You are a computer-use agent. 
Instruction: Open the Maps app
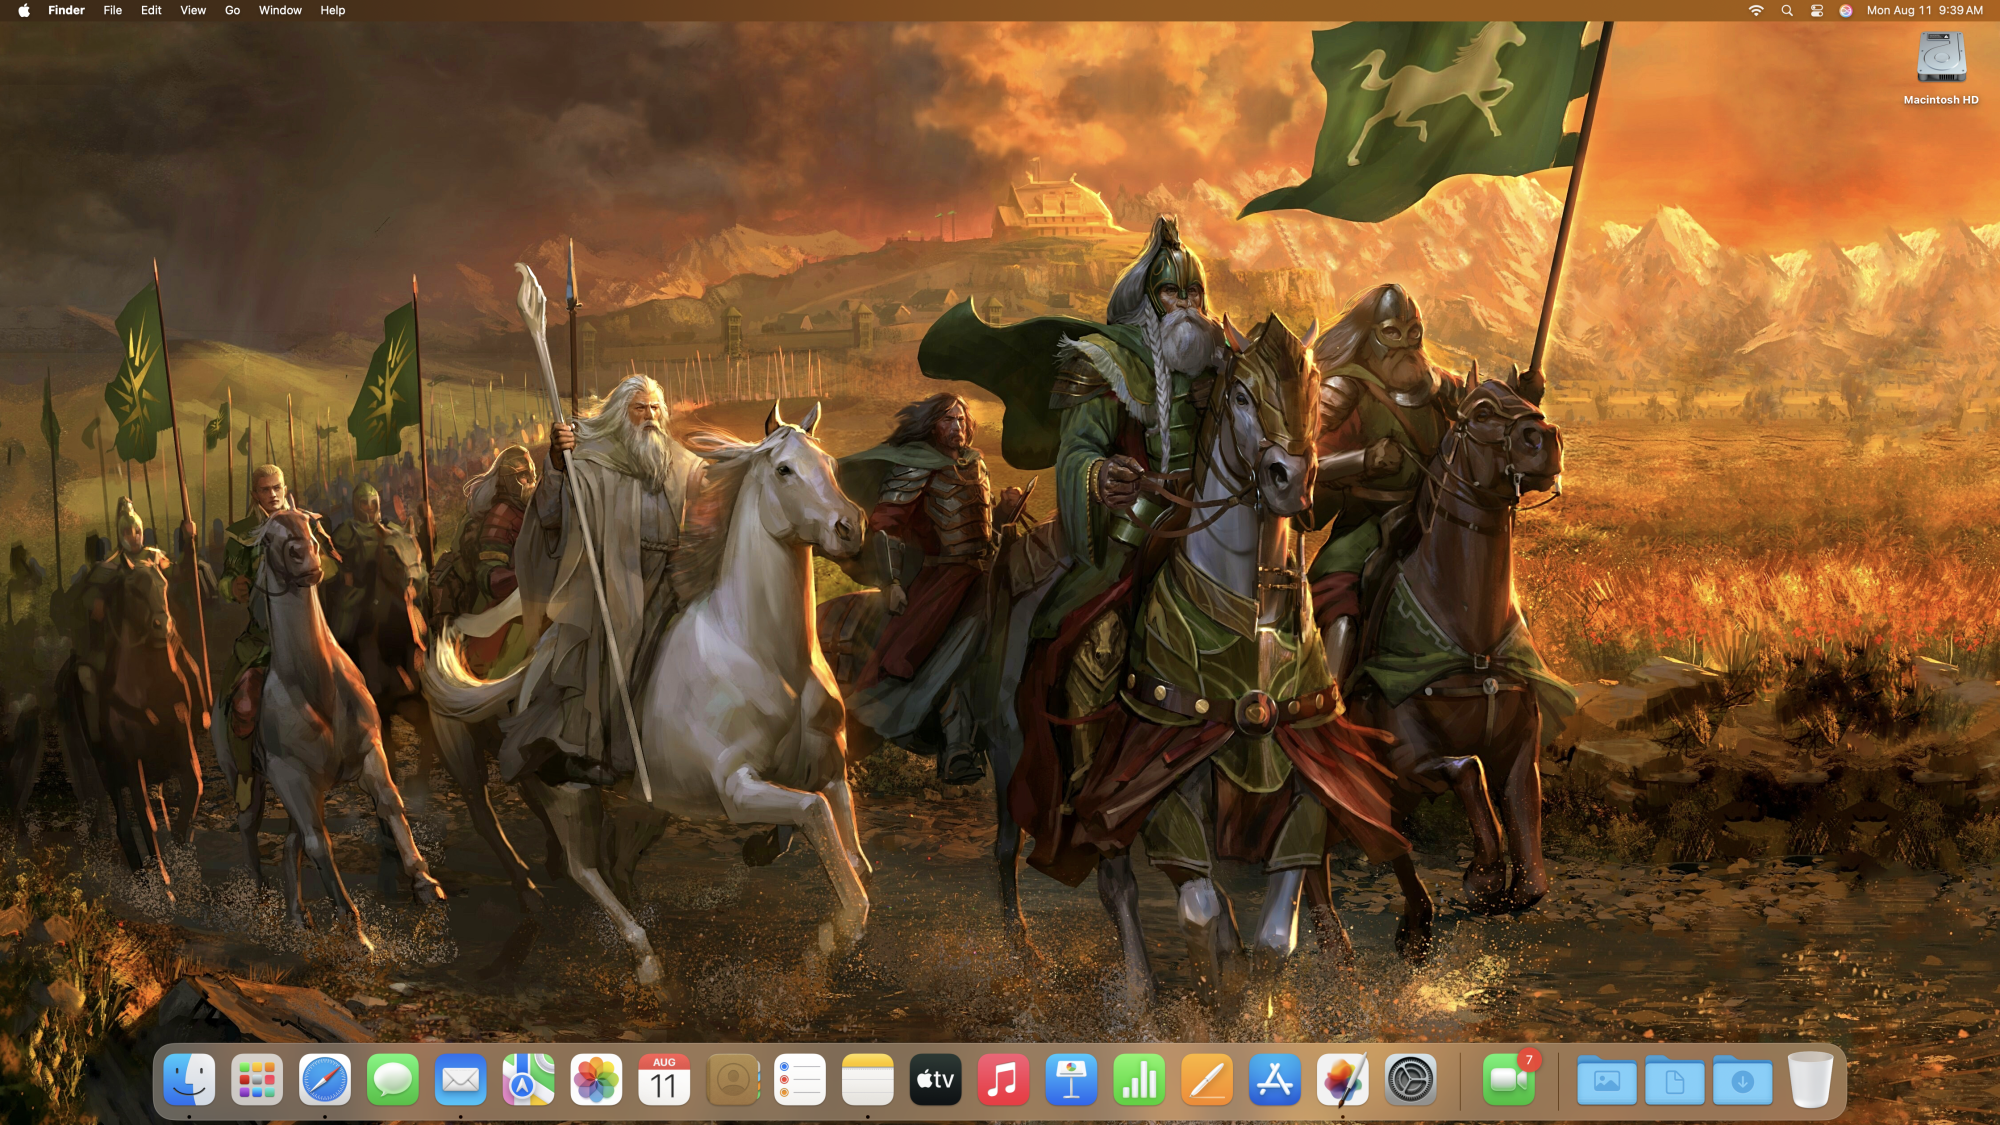click(x=528, y=1079)
